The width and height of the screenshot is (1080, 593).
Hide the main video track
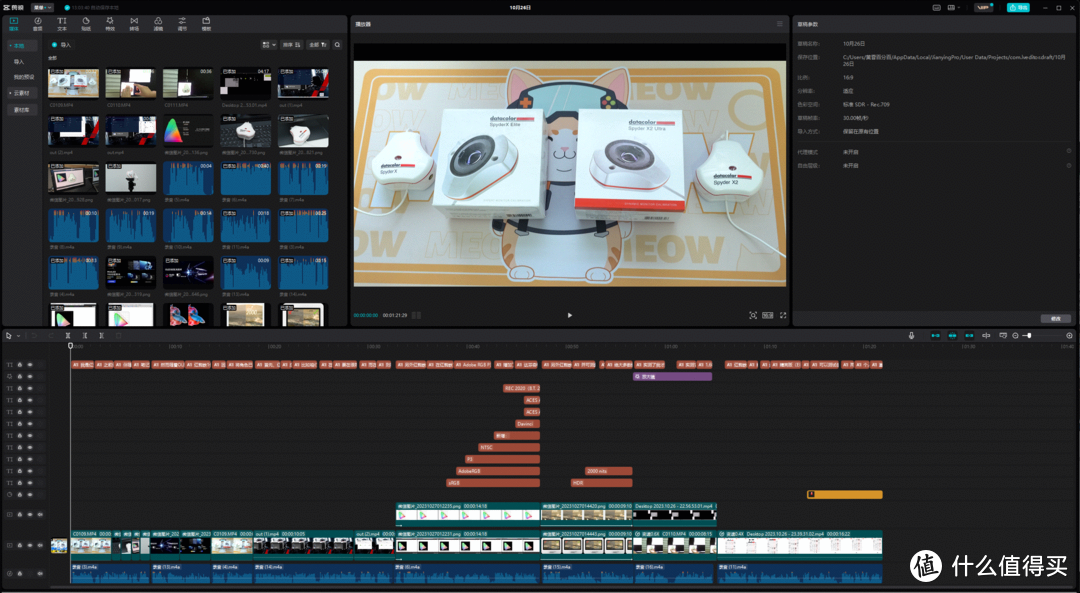click(30, 545)
